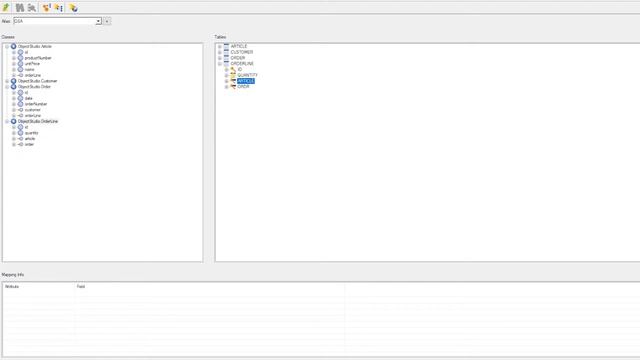
Task: Select orderLine relation under ObjectStudio.Article
Action: tap(33, 76)
